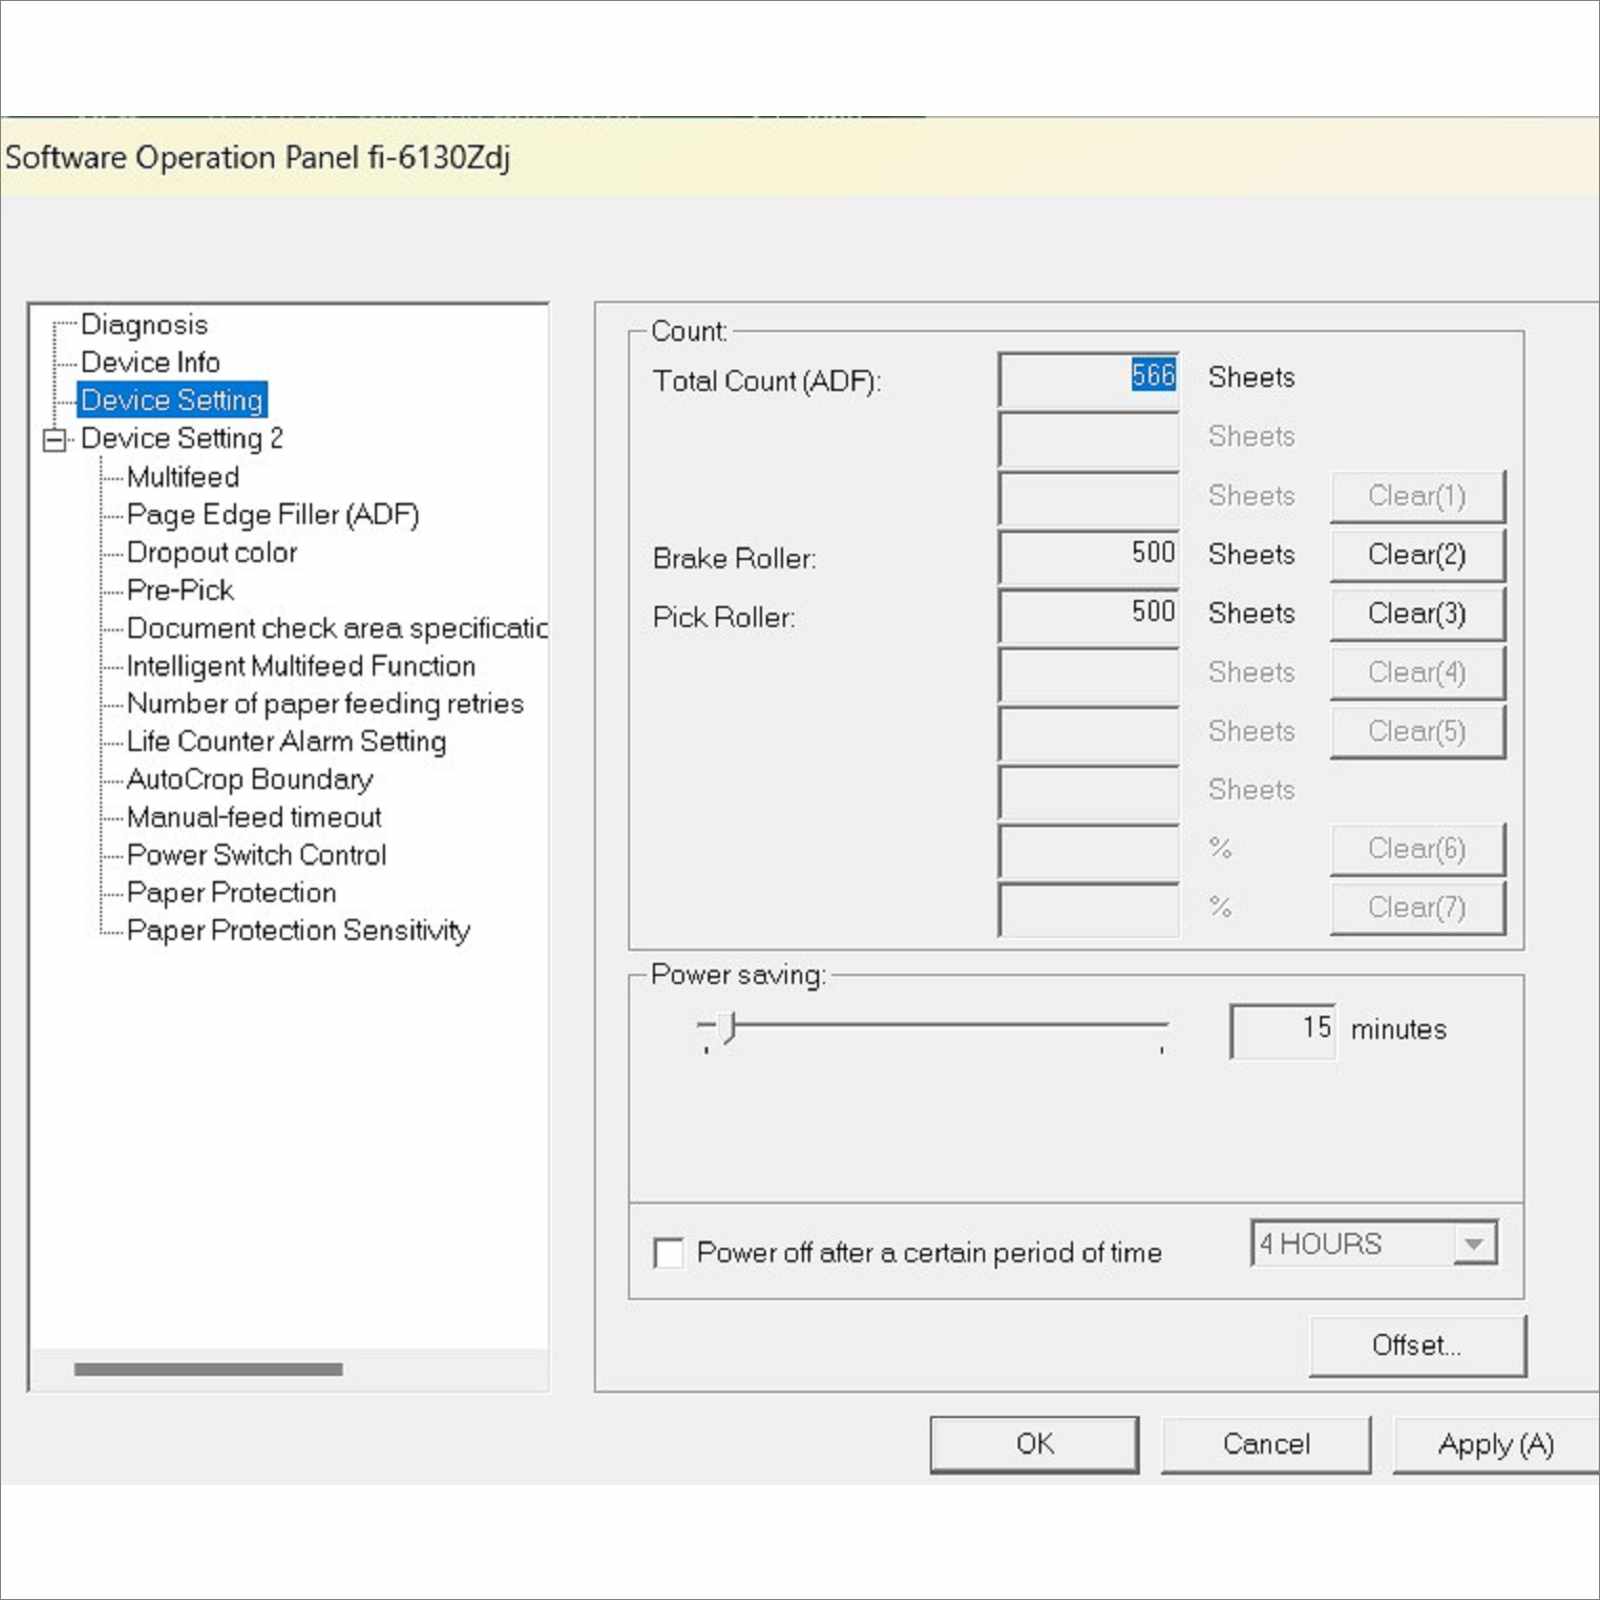Click the tree panel horizontal scrollbar
The width and height of the screenshot is (1600, 1600).
pyautogui.click(x=208, y=1369)
